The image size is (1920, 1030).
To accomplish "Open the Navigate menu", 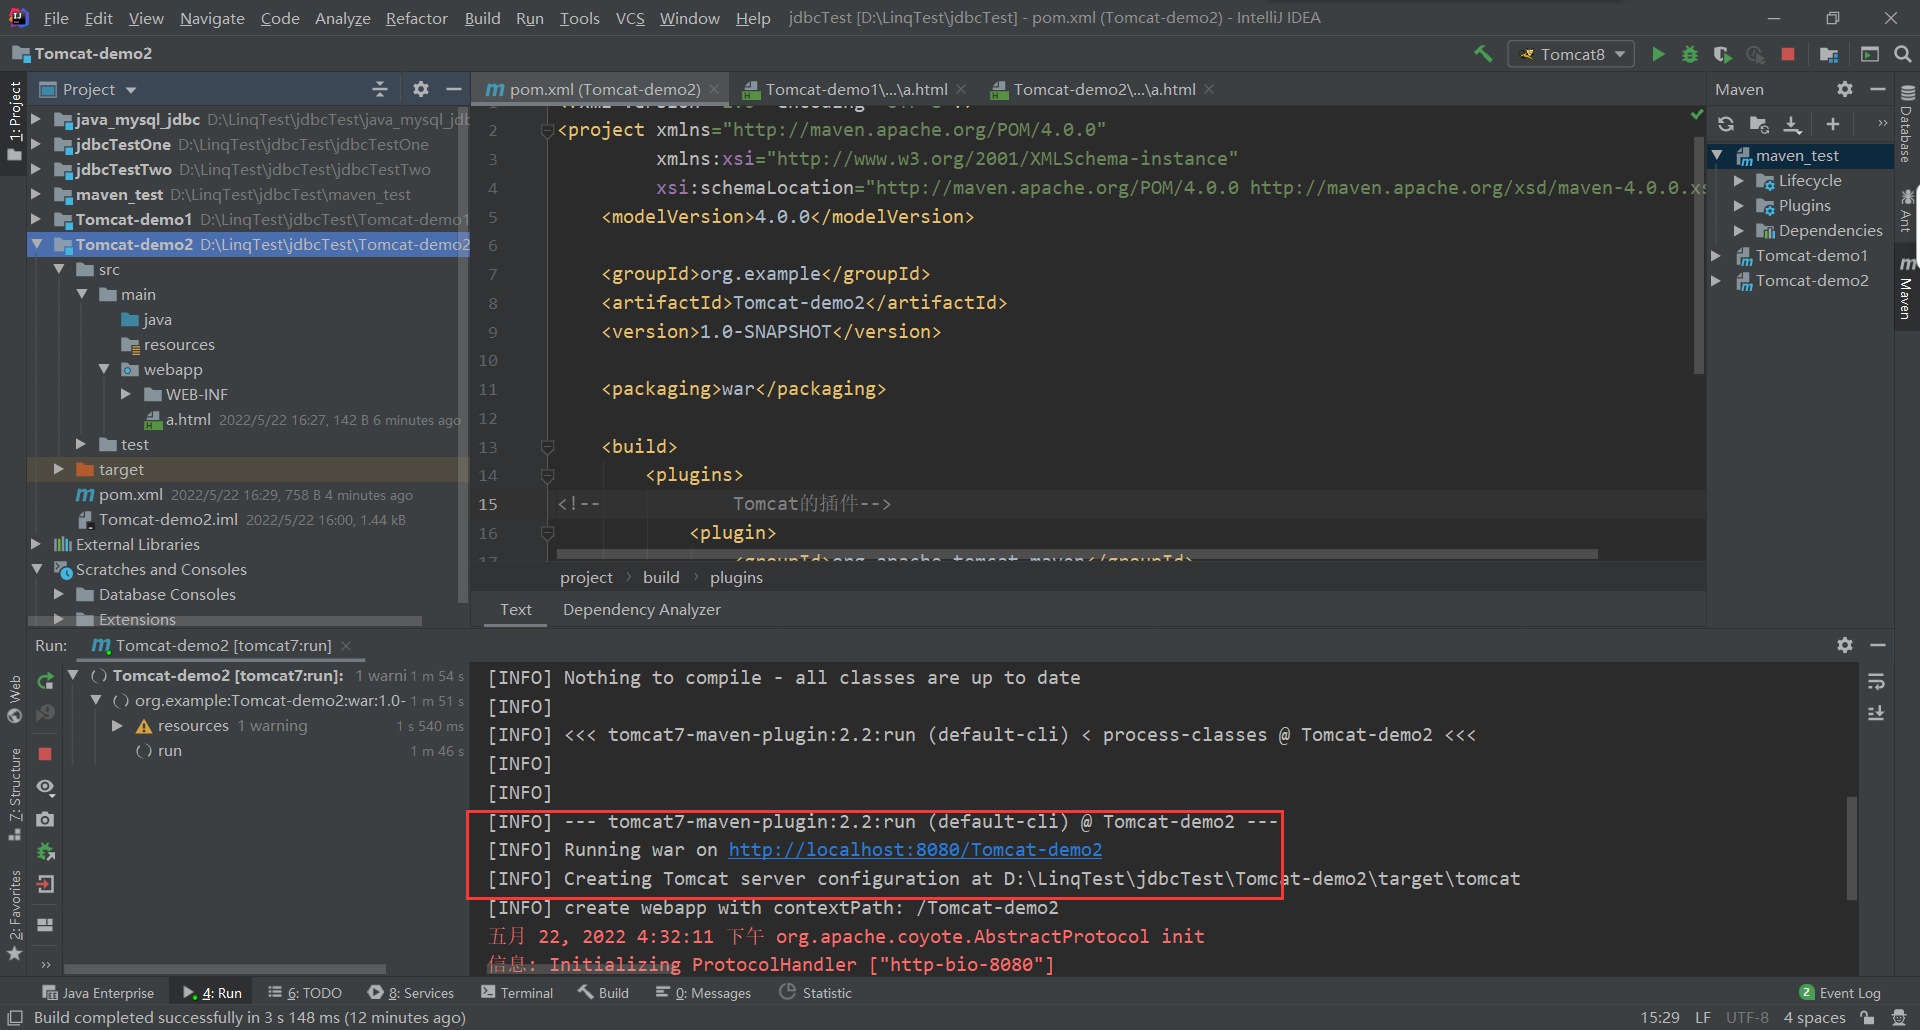I will (212, 18).
